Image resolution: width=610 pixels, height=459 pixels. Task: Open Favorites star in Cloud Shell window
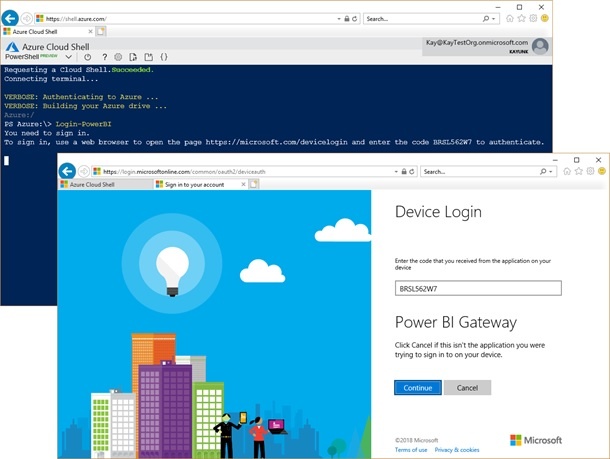(522, 18)
